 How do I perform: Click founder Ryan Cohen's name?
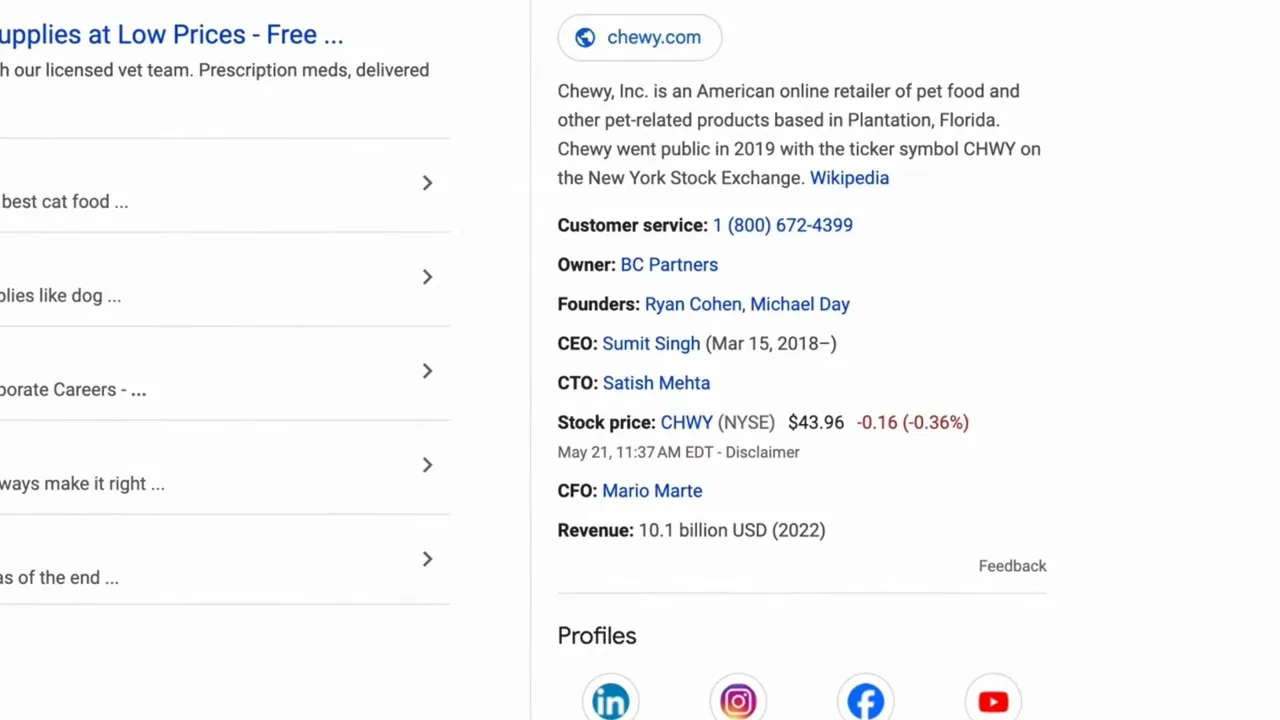(x=692, y=304)
